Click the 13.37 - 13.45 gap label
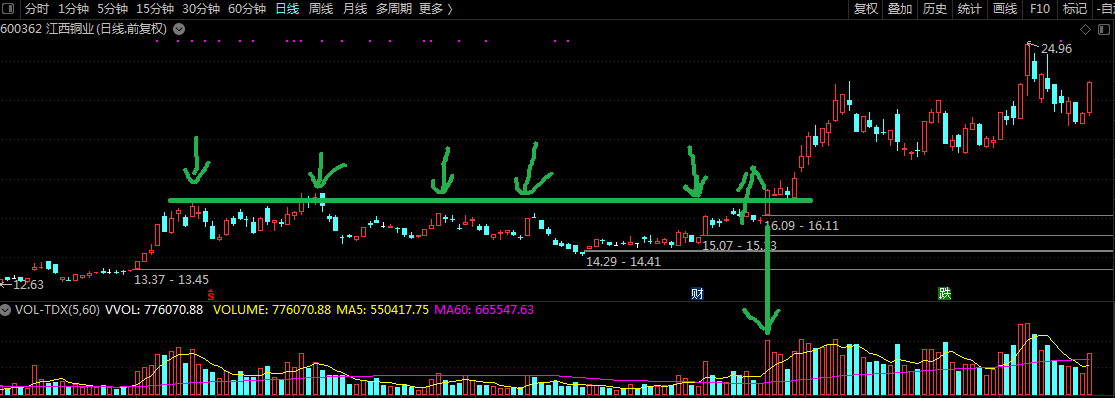Image resolution: width=1115 pixels, height=398 pixels. (171, 279)
